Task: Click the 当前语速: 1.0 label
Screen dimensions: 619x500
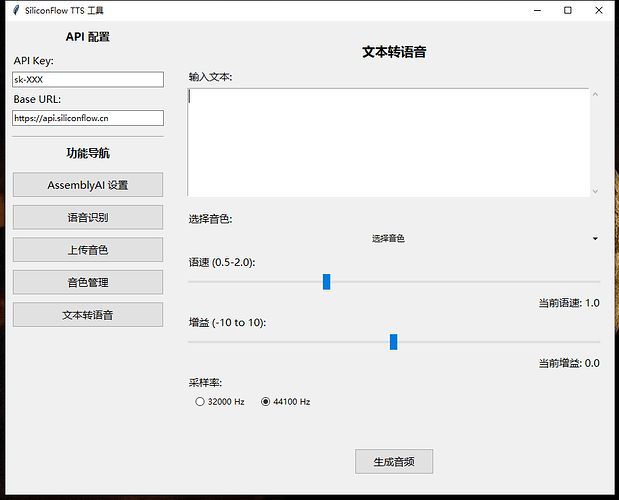Action: pos(569,303)
